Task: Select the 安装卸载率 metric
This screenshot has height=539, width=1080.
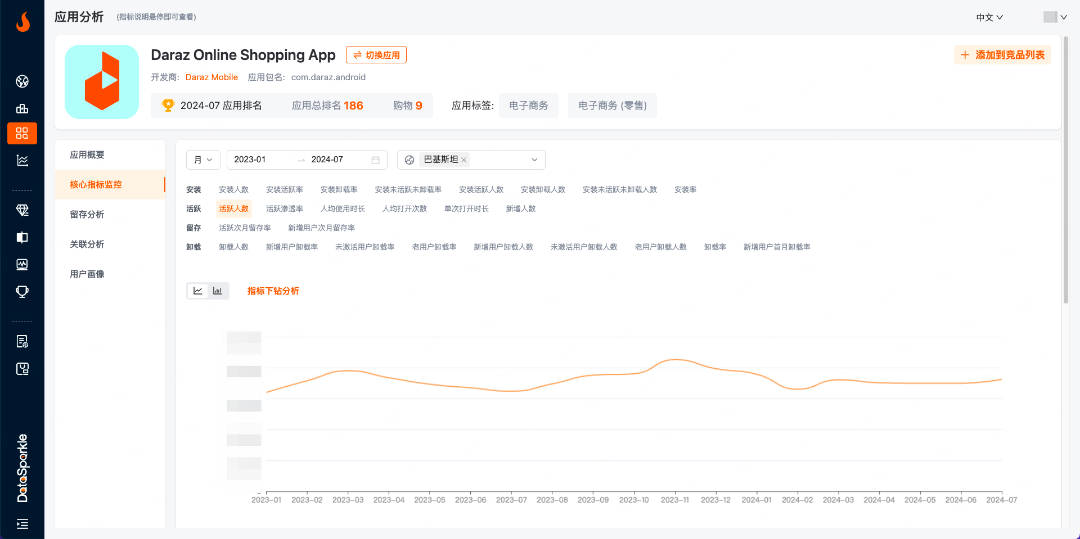Action: 339,189
